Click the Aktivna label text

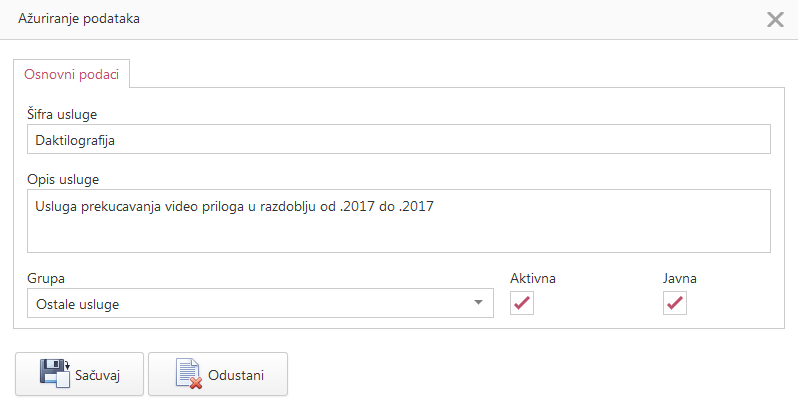[533, 278]
